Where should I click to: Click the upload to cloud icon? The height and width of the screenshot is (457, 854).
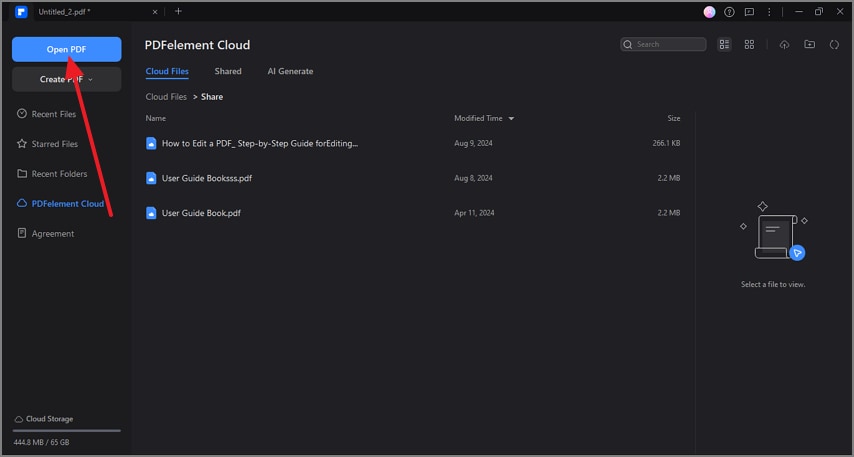(784, 45)
